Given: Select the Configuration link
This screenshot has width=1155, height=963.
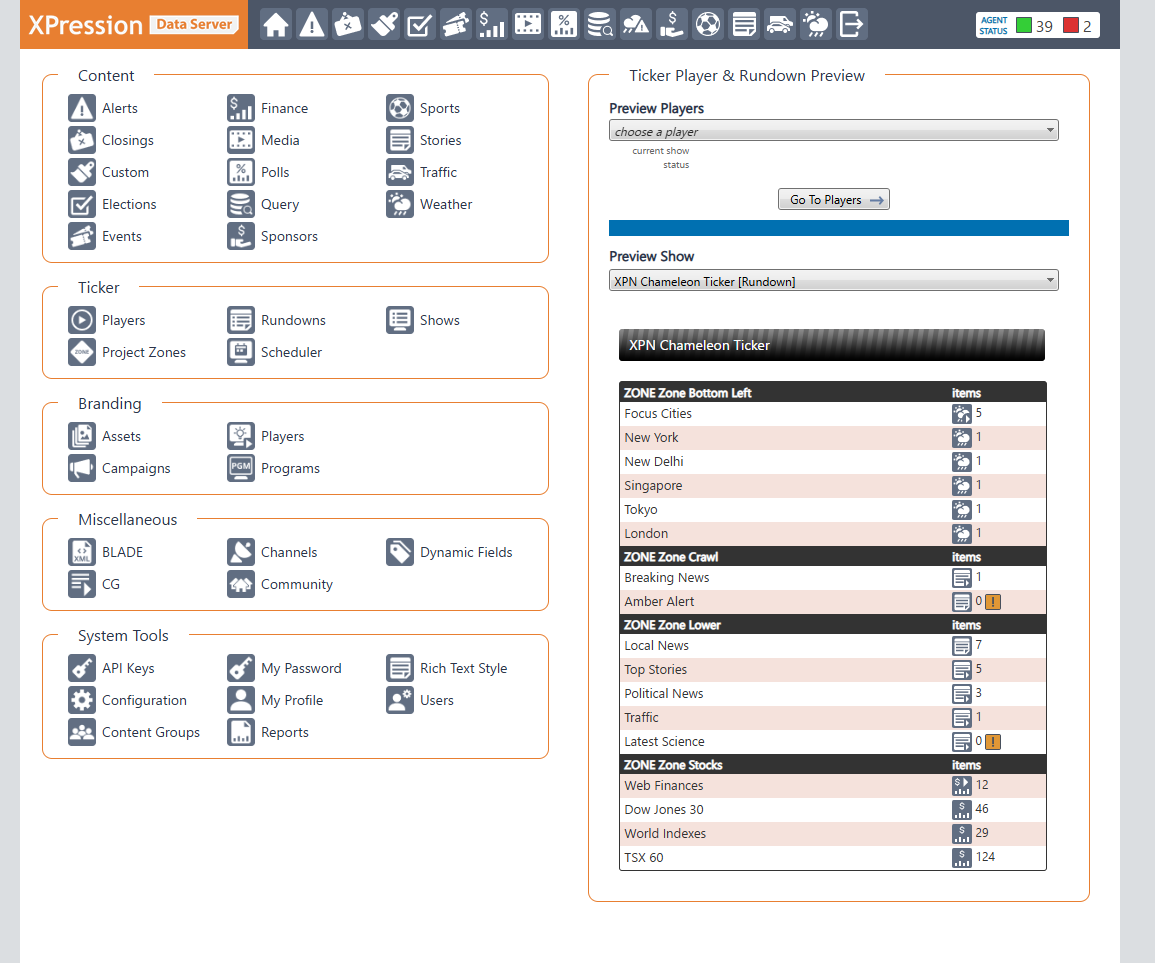Looking at the screenshot, I should coord(144,700).
